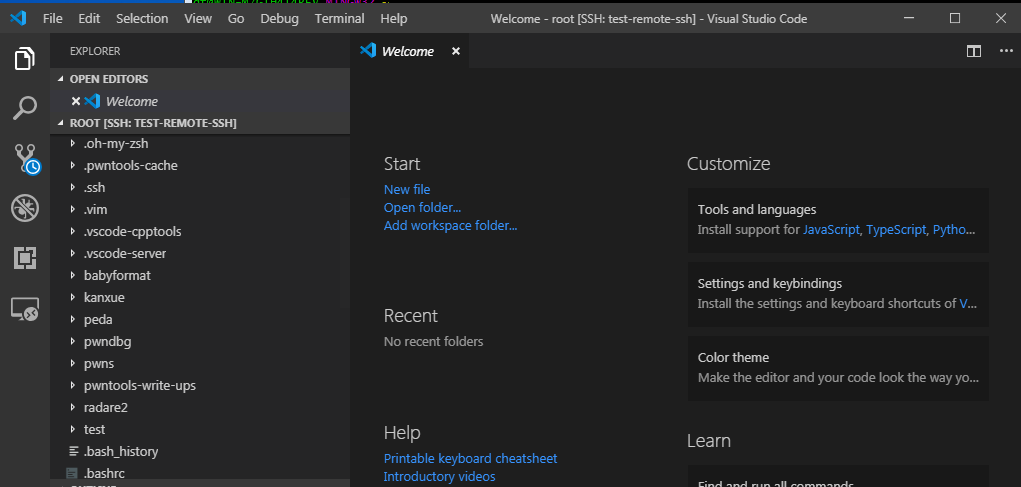Click the .bash_history file icon
The image size is (1021, 487).
click(74, 451)
